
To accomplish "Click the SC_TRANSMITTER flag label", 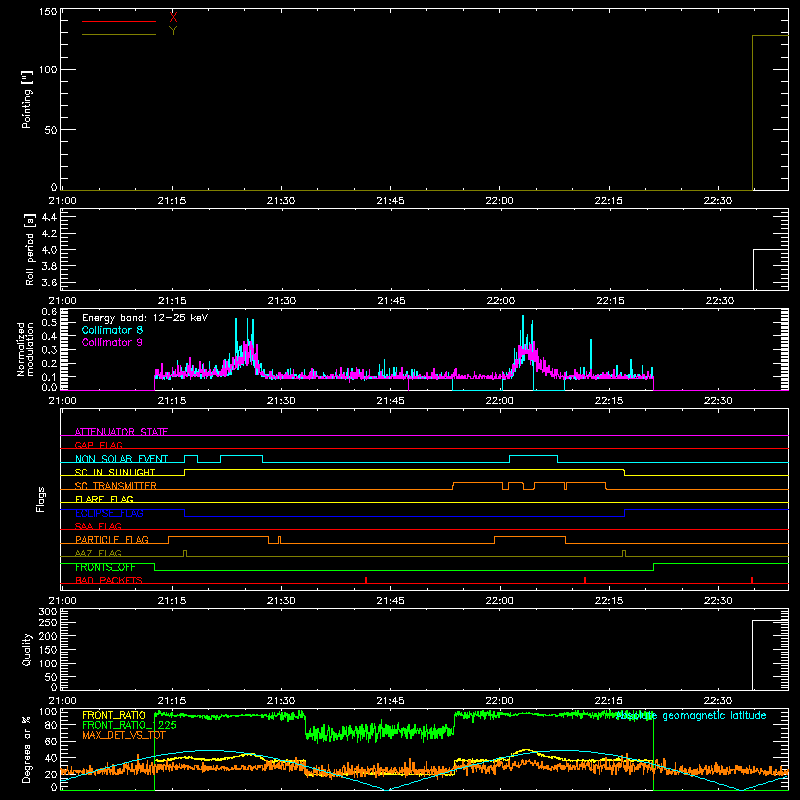I will pos(116,486).
